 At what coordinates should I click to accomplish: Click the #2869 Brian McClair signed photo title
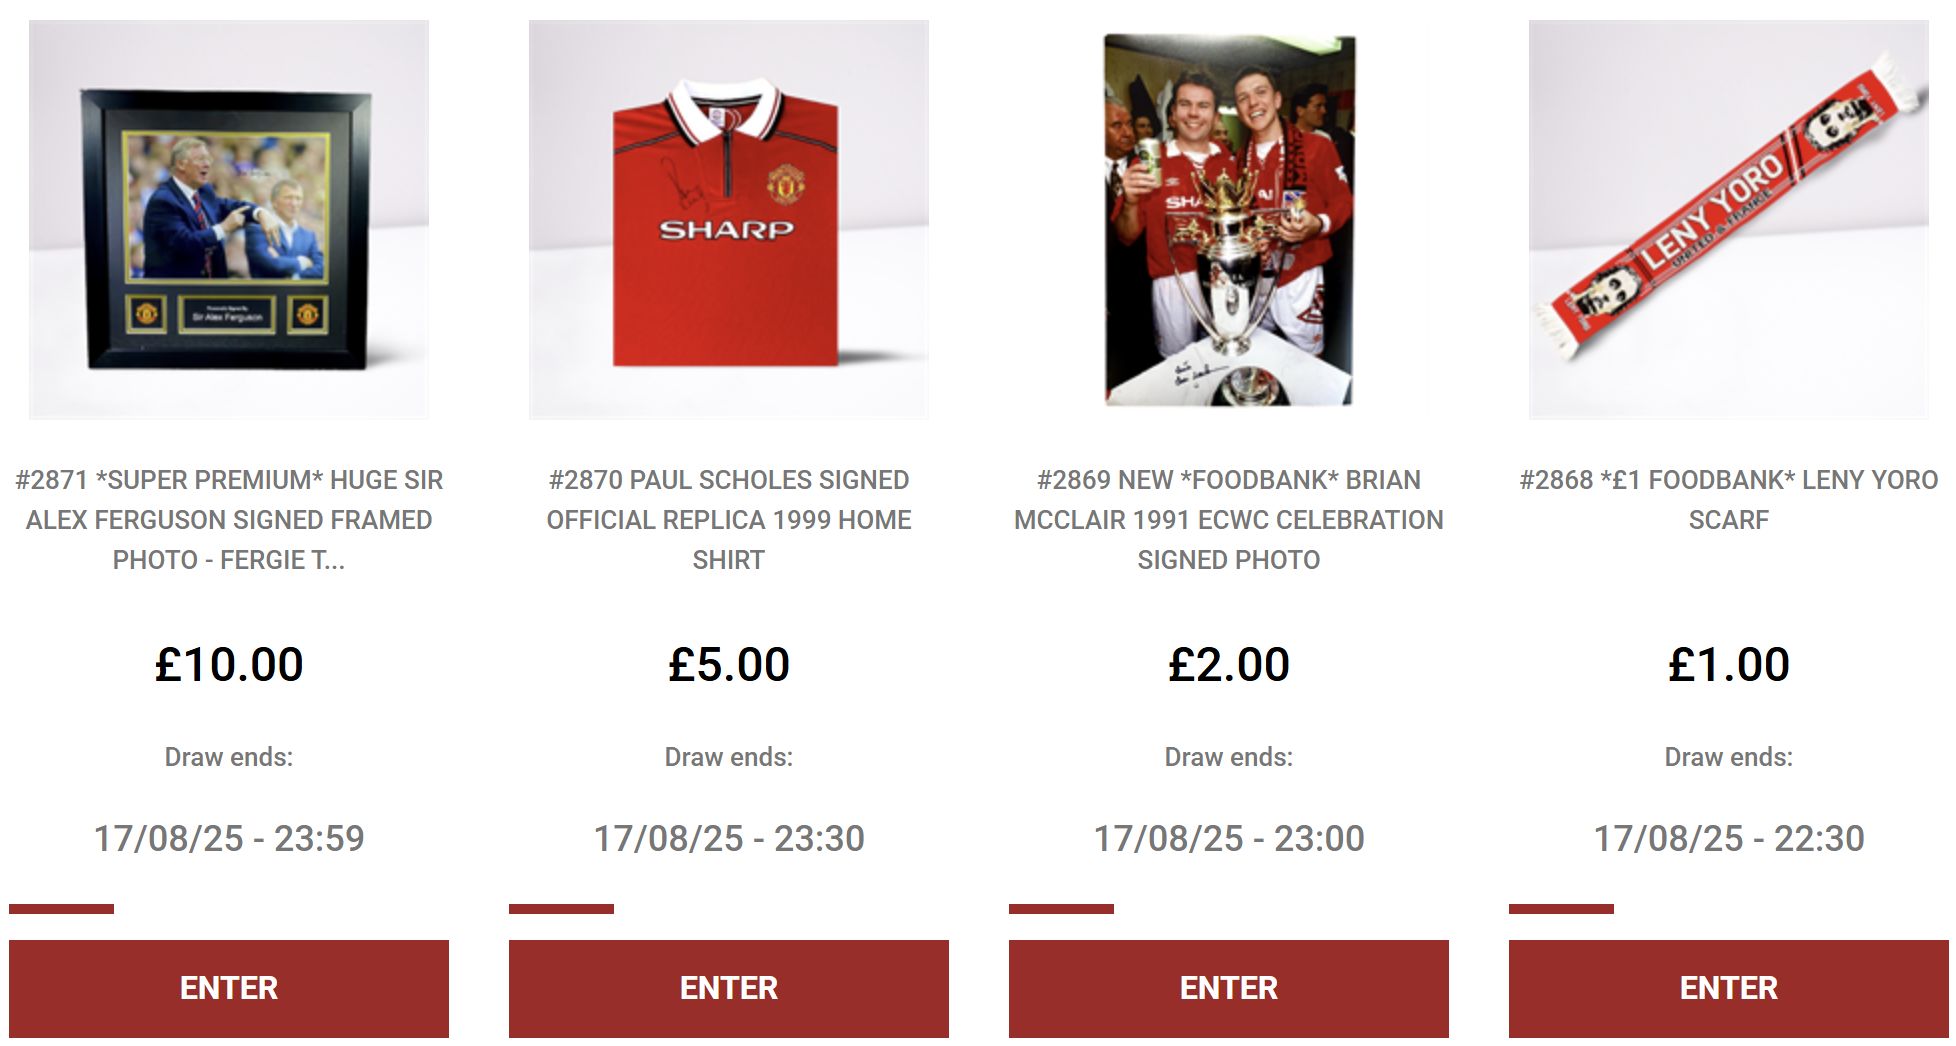click(x=1229, y=520)
